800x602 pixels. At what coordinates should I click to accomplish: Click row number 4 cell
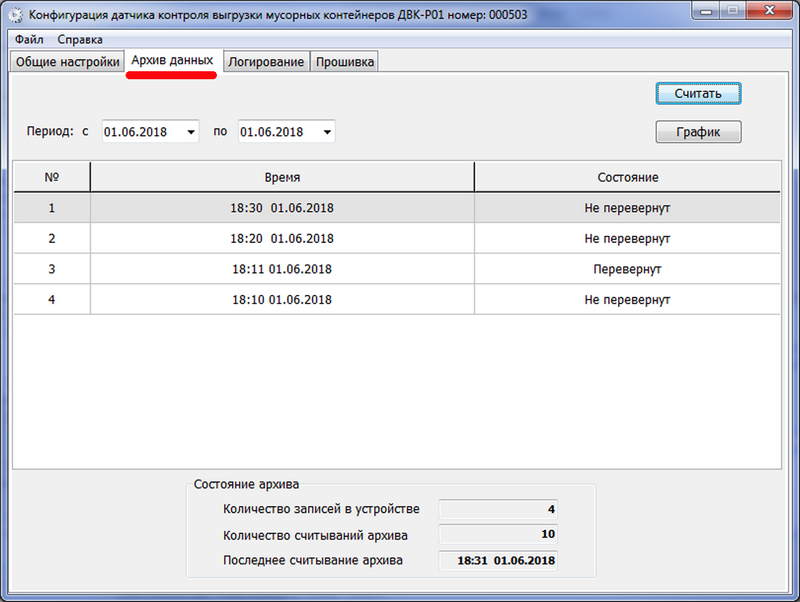point(52,299)
